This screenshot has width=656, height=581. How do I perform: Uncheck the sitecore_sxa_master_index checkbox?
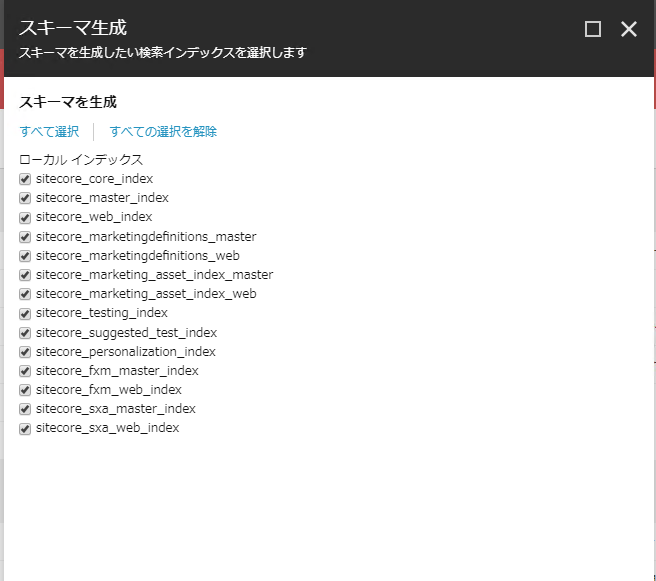click(x=26, y=409)
